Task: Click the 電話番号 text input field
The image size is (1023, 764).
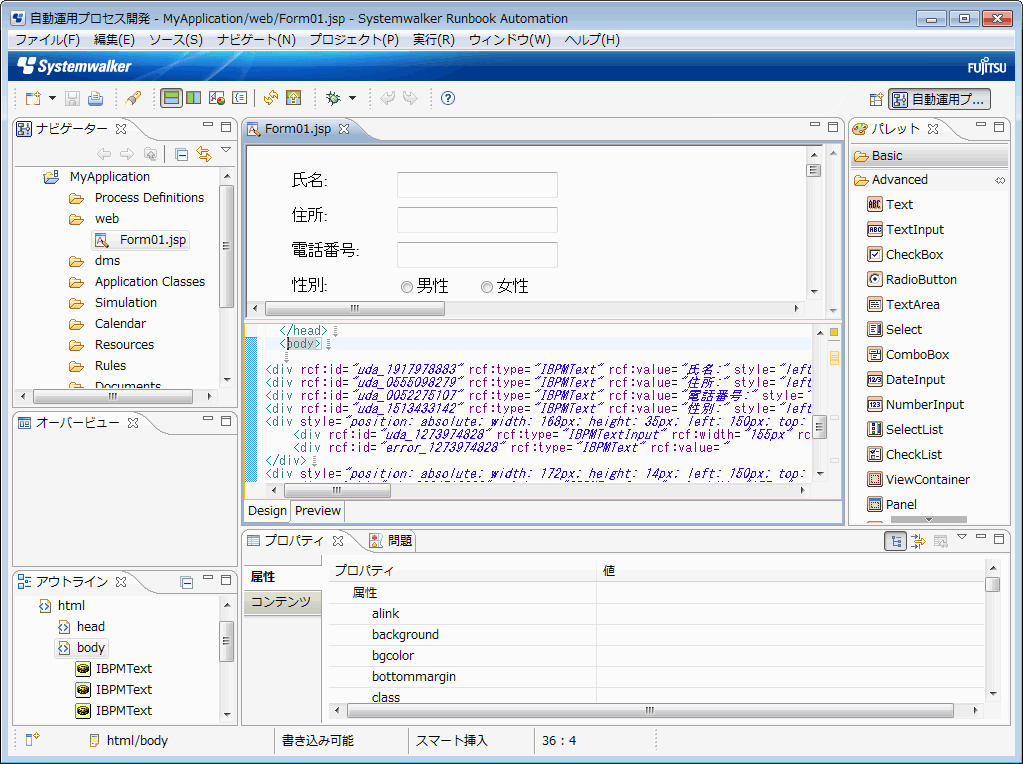Action: point(477,255)
